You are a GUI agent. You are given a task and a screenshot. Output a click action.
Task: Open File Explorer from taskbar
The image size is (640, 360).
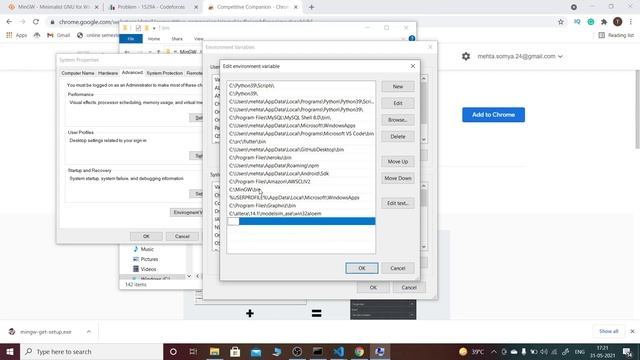pos(214,351)
